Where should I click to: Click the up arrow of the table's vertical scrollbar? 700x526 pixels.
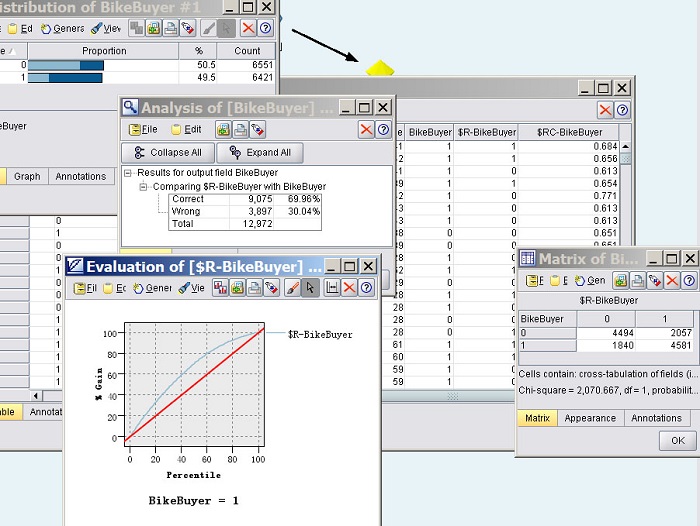point(625,146)
